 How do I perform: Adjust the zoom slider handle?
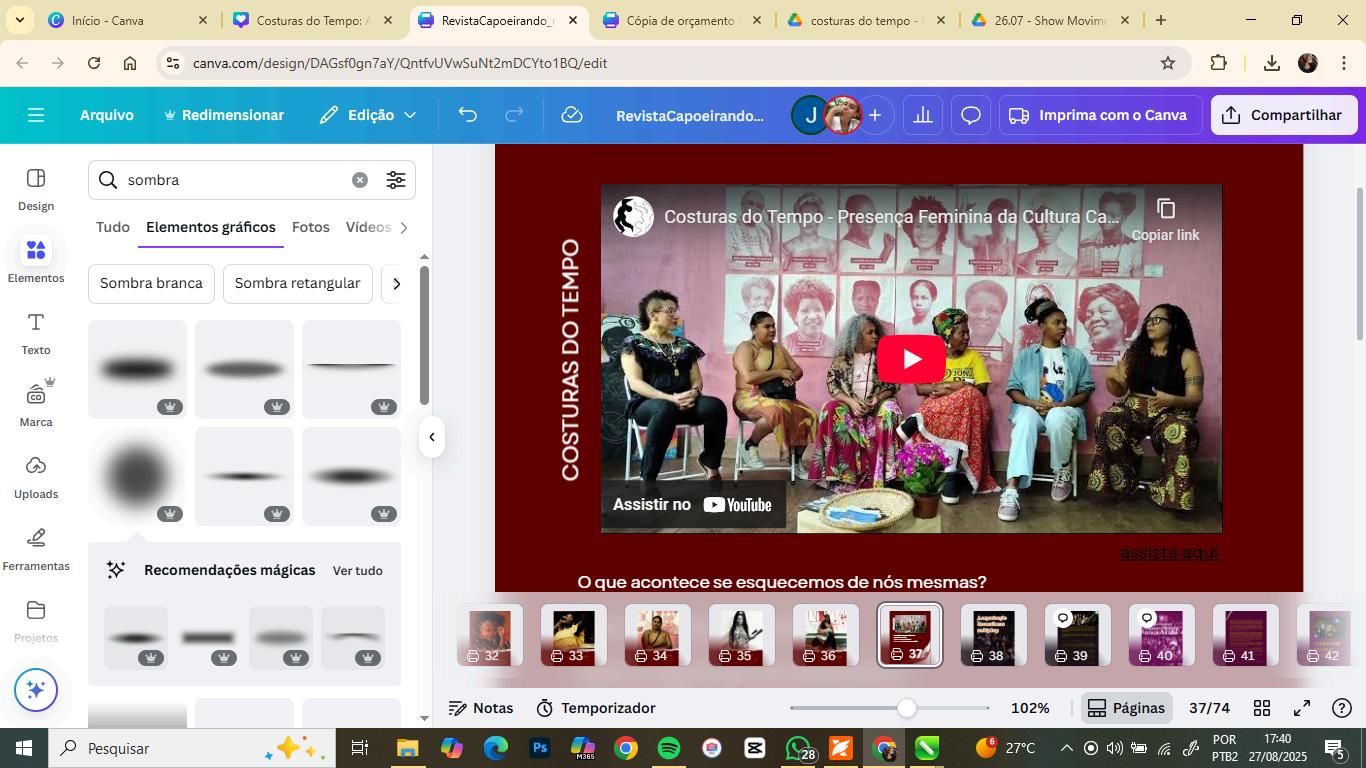[x=906, y=708]
